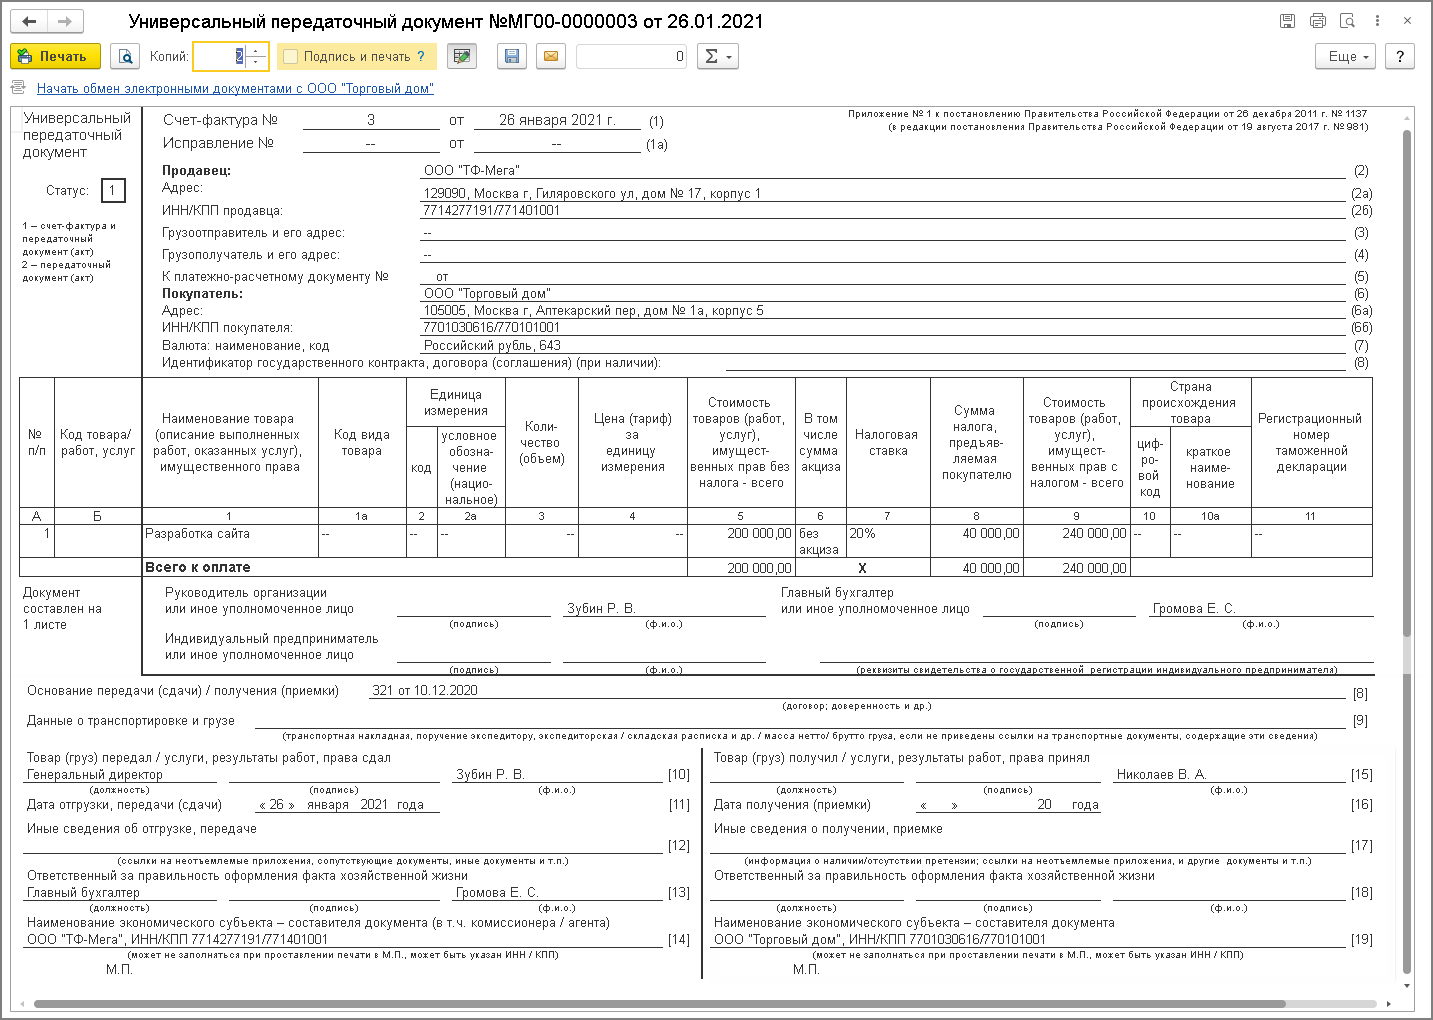
Task: Click the scroll-right arrow of the horizontal scrollbar
Action: pos(1388,1004)
